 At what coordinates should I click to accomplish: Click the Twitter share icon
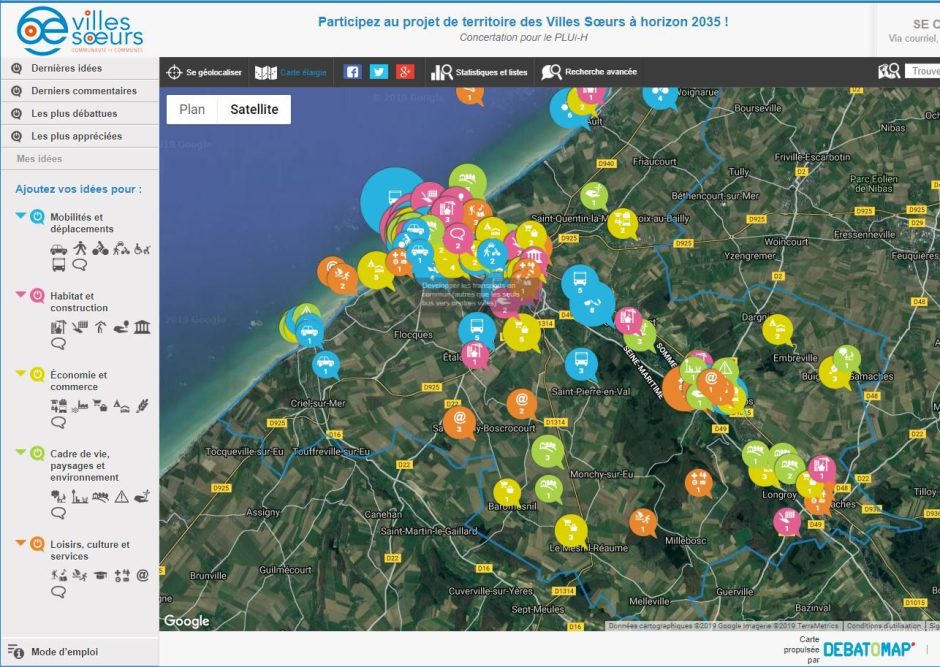pyautogui.click(x=378, y=72)
